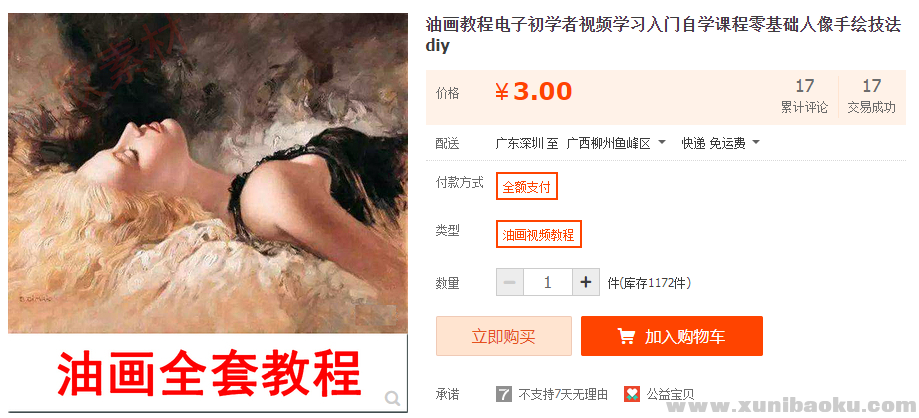Click the oil painting product thumbnail

tap(207, 213)
